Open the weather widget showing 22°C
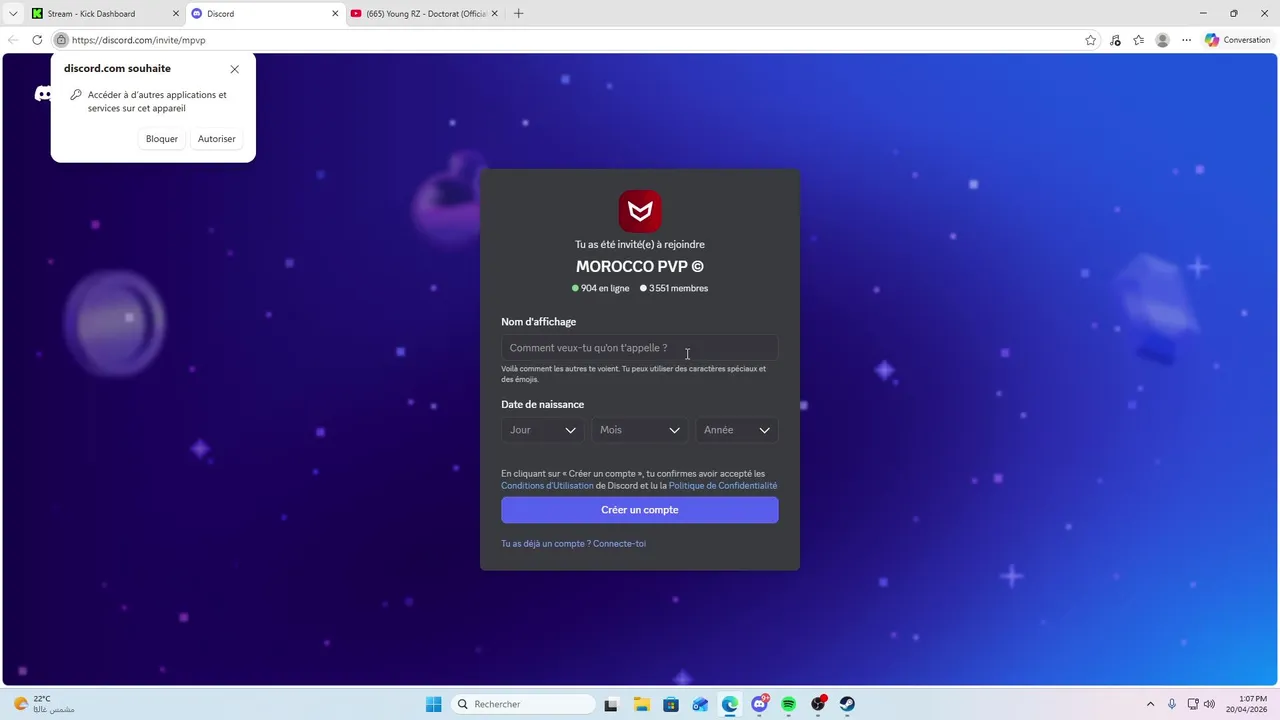The image size is (1280, 720). tap(43, 704)
